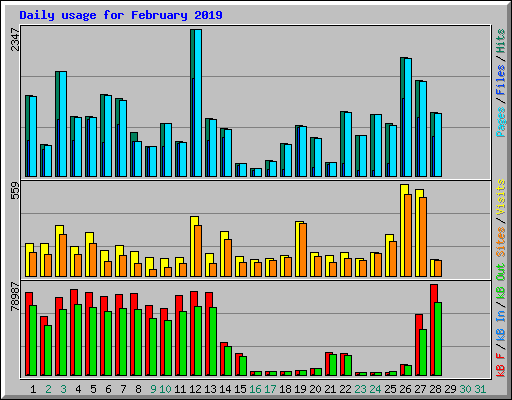Click day 13 on the x-axis
512x400 pixels.
pyautogui.click(x=210, y=389)
